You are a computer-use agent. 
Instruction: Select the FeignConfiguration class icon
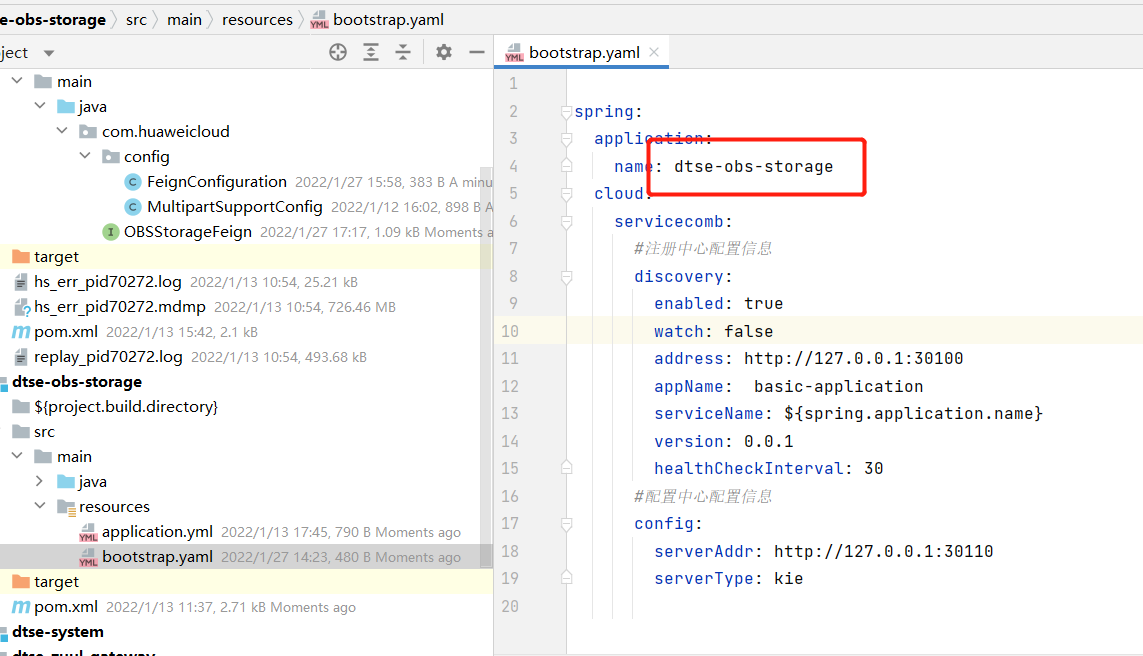point(133,182)
